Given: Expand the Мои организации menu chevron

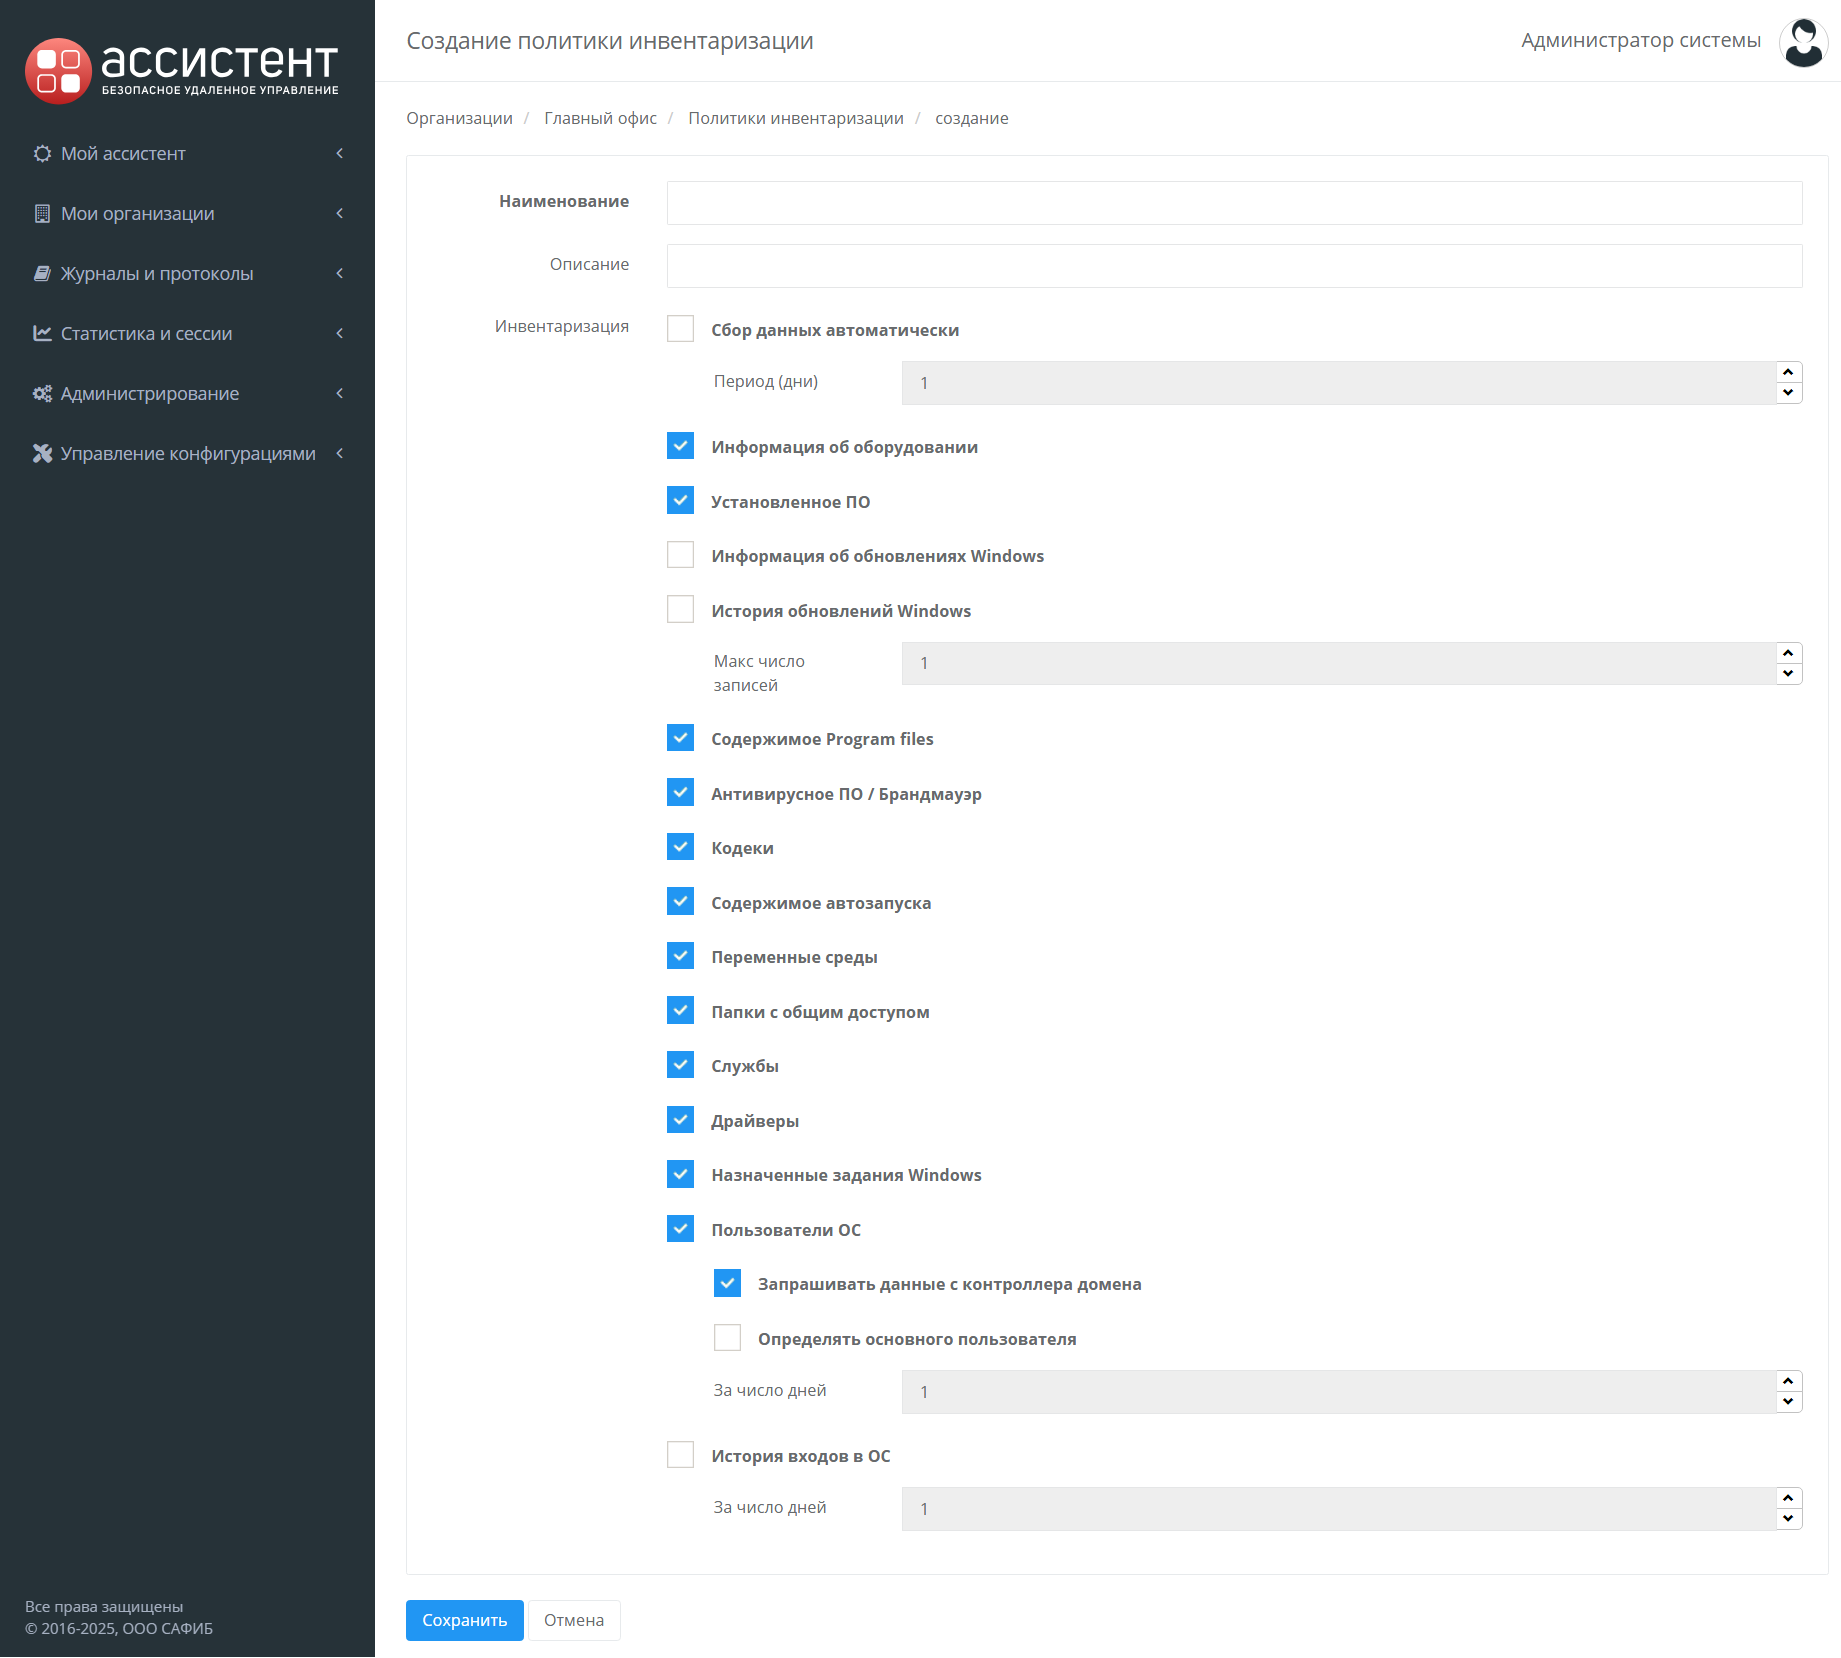Looking at the screenshot, I should coord(340,214).
